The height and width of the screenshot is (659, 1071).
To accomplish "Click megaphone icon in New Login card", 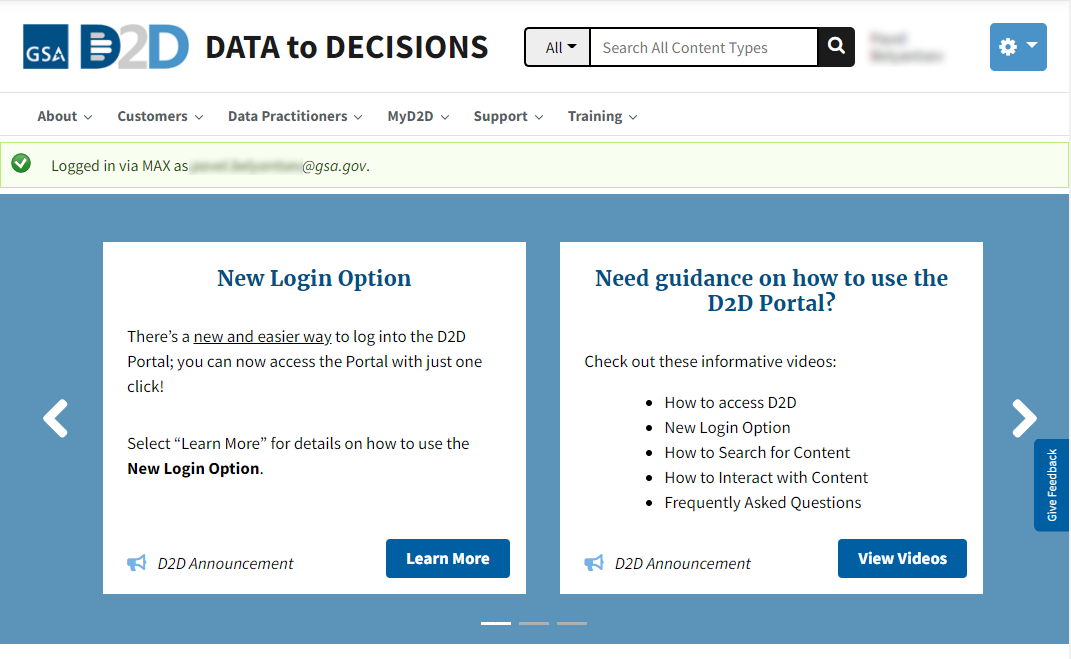I will 137,563.
